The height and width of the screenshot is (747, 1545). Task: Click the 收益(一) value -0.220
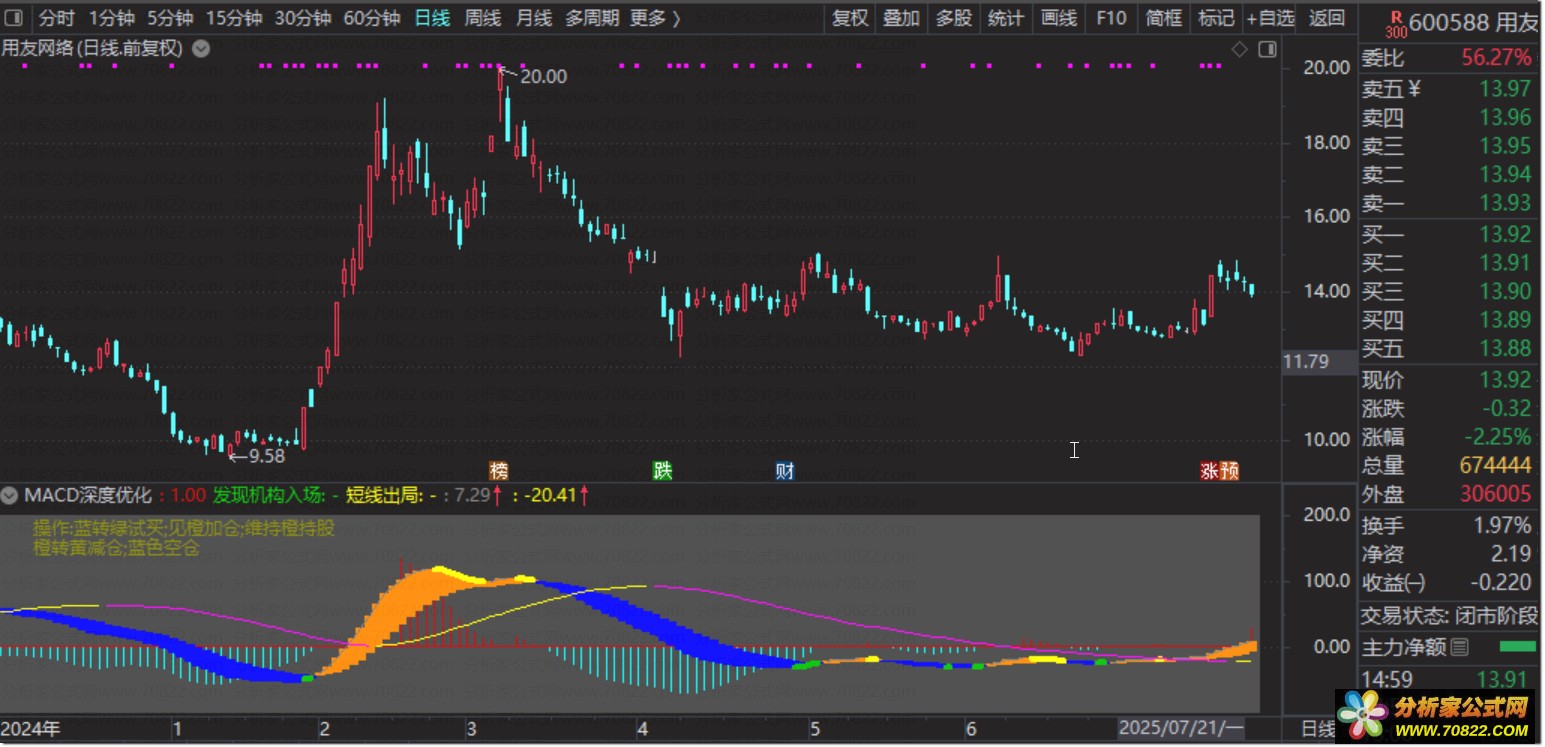tap(1500, 582)
